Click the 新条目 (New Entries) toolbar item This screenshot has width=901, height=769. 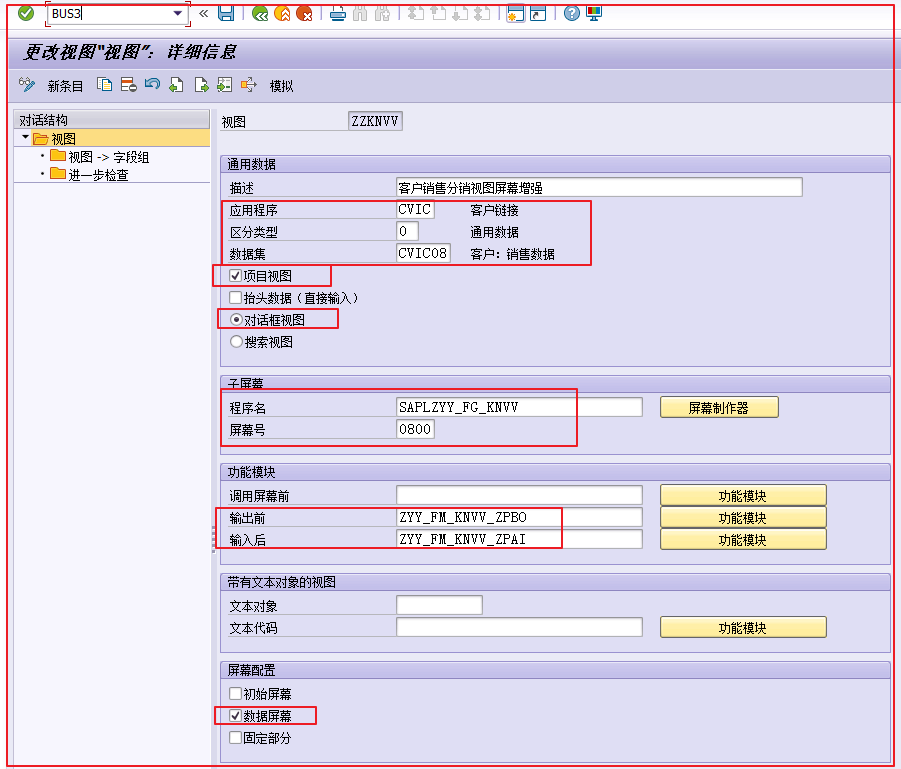[64, 85]
